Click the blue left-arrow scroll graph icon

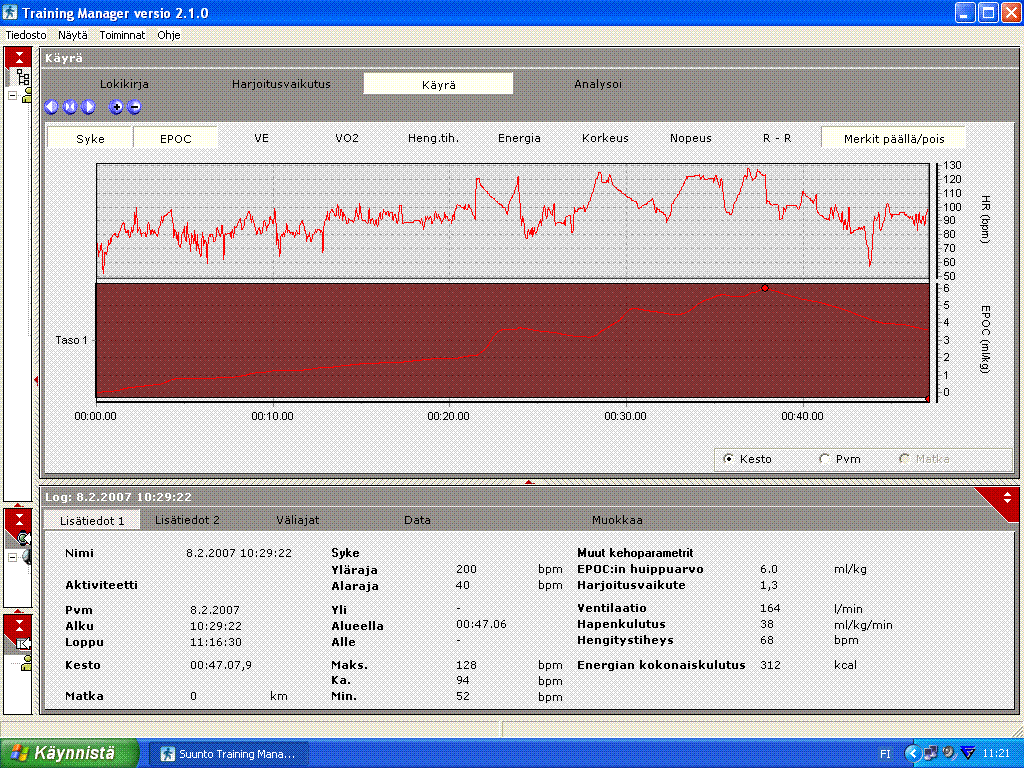coord(51,107)
